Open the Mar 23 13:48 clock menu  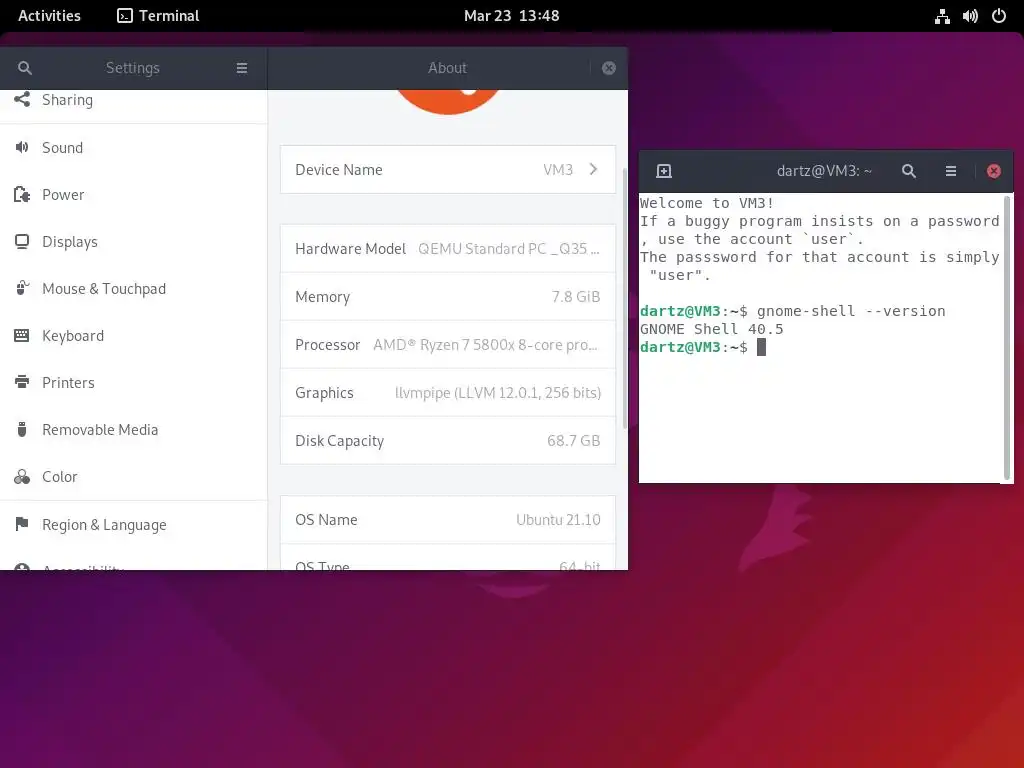(511, 16)
